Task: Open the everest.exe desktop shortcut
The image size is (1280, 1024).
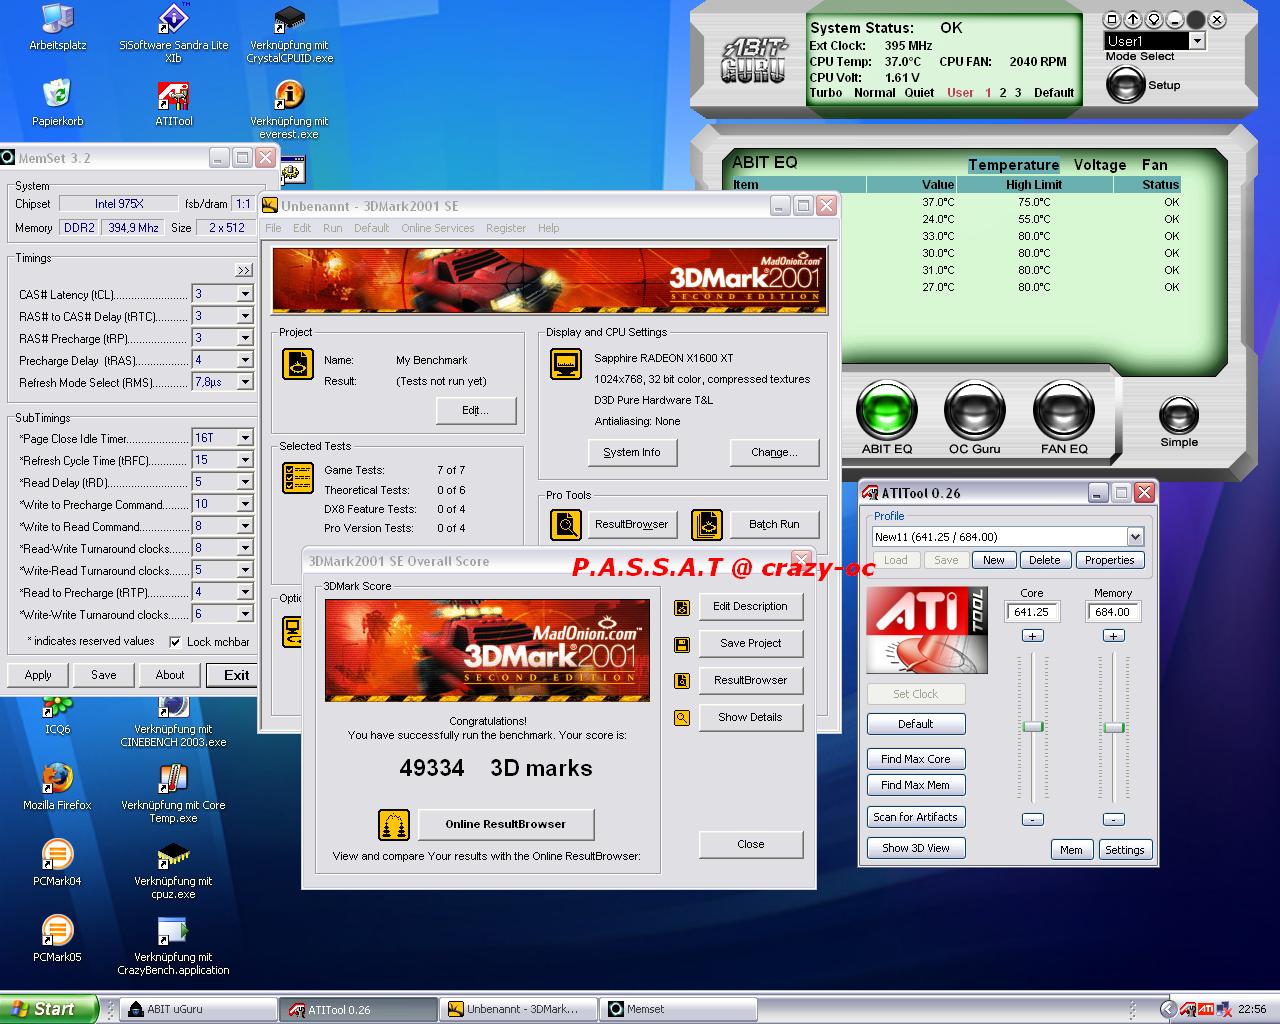Action: pyautogui.click(x=290, y=109)
